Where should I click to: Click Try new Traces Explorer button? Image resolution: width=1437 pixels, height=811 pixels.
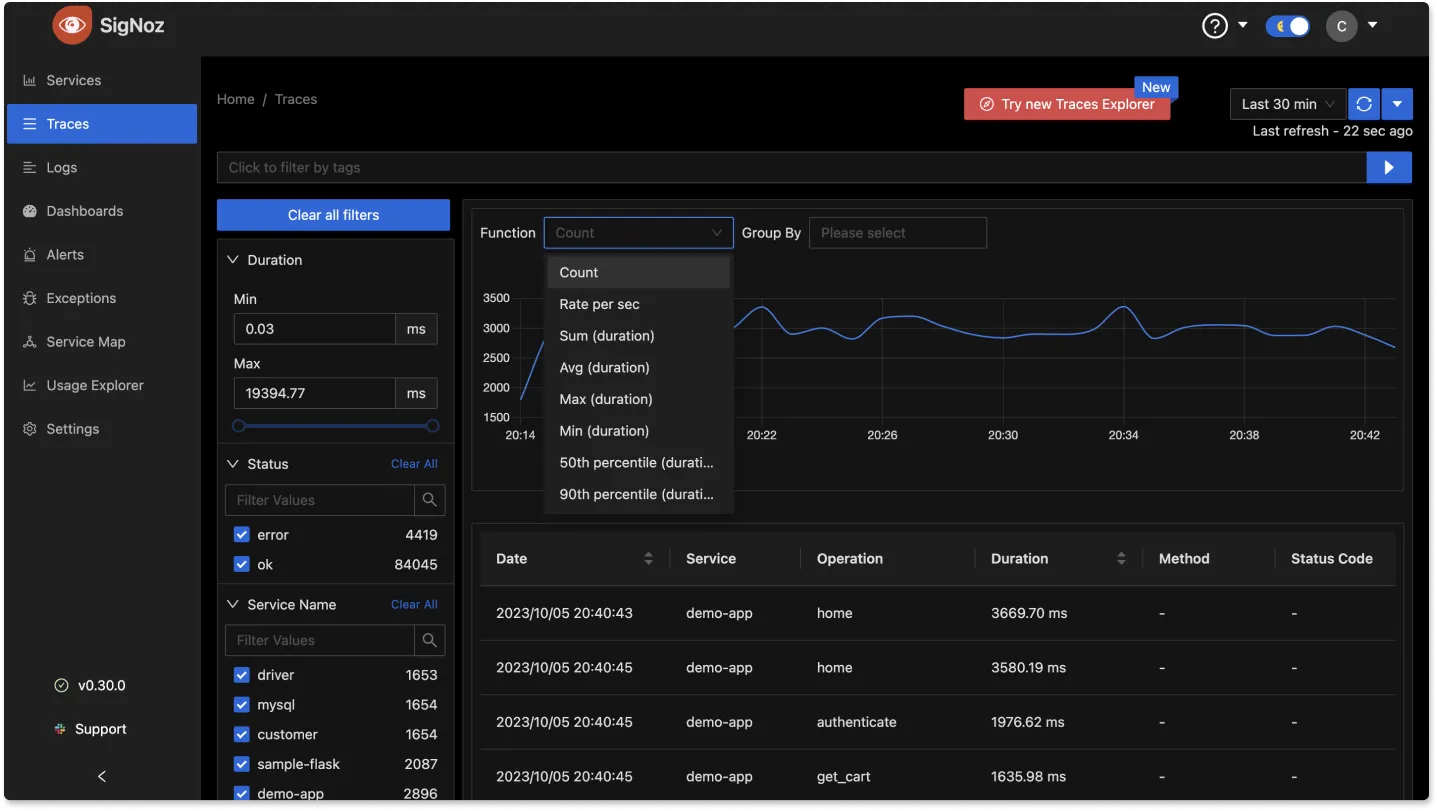[1067, 104]
